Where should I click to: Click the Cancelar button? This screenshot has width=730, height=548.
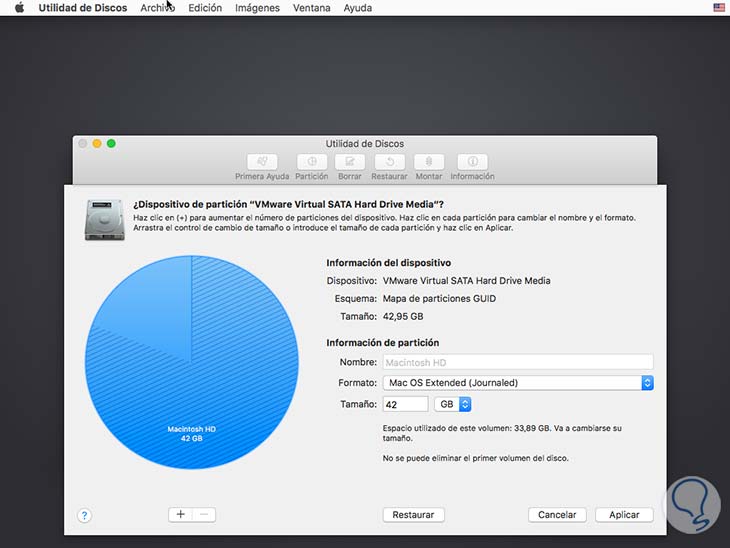(x=557, y=515)
